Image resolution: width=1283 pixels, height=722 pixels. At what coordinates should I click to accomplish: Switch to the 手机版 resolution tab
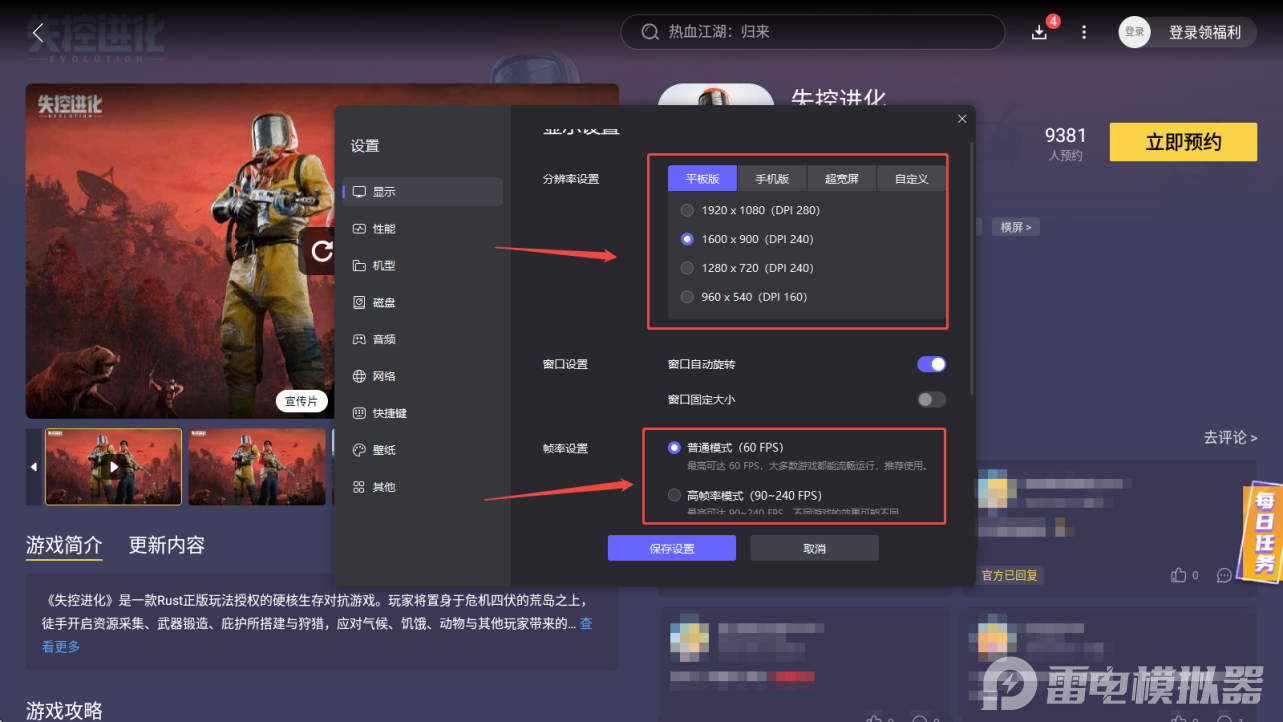pyautogui.click(x=772, y=179)
